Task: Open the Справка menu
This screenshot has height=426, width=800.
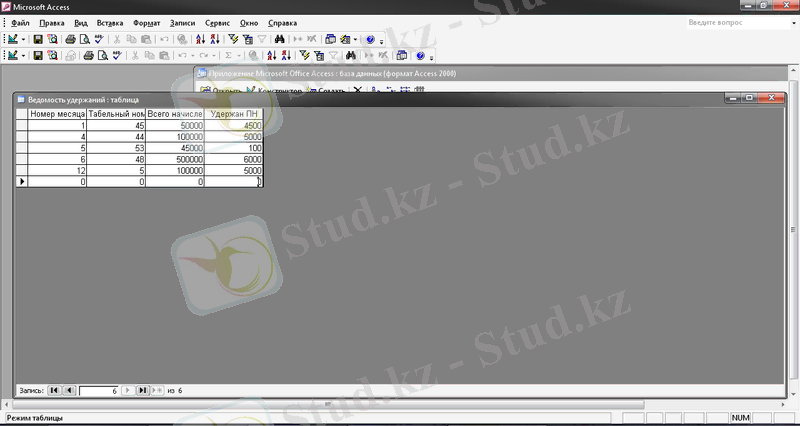Action: [x=282, y=23]
